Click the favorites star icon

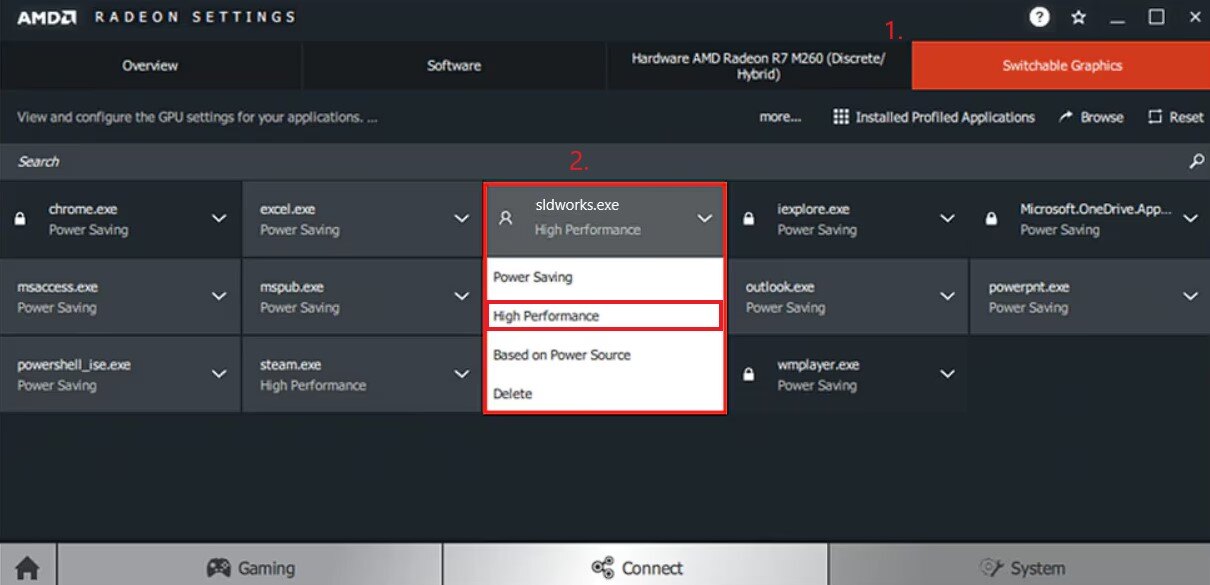pyautogui.click(x=1078, y=17)
